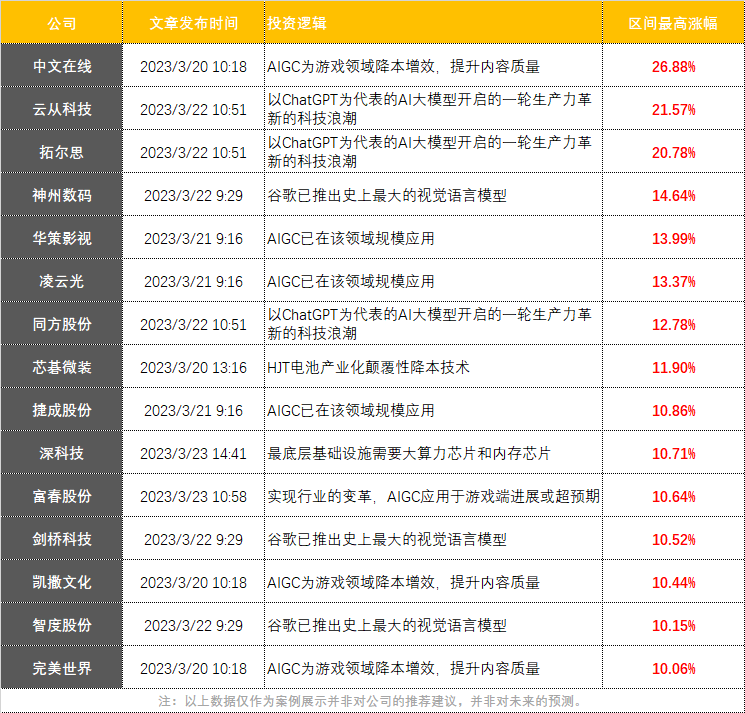Select the 智度股份 company cell

point(62,625)
